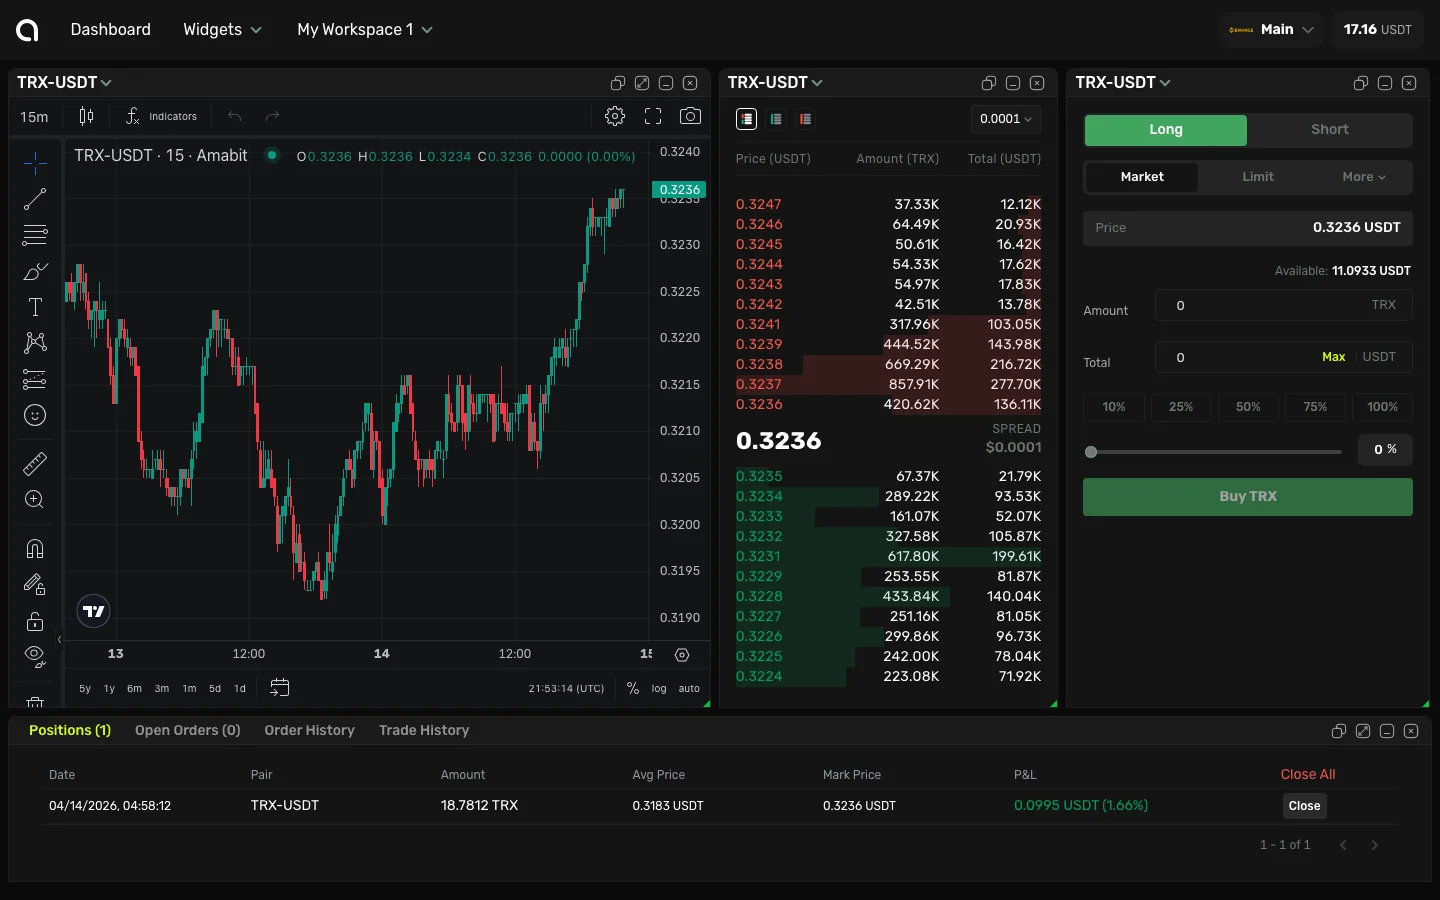Select the ruler measure tool
The height and width of the screenshot is (900, 1440).
point(35,463)
